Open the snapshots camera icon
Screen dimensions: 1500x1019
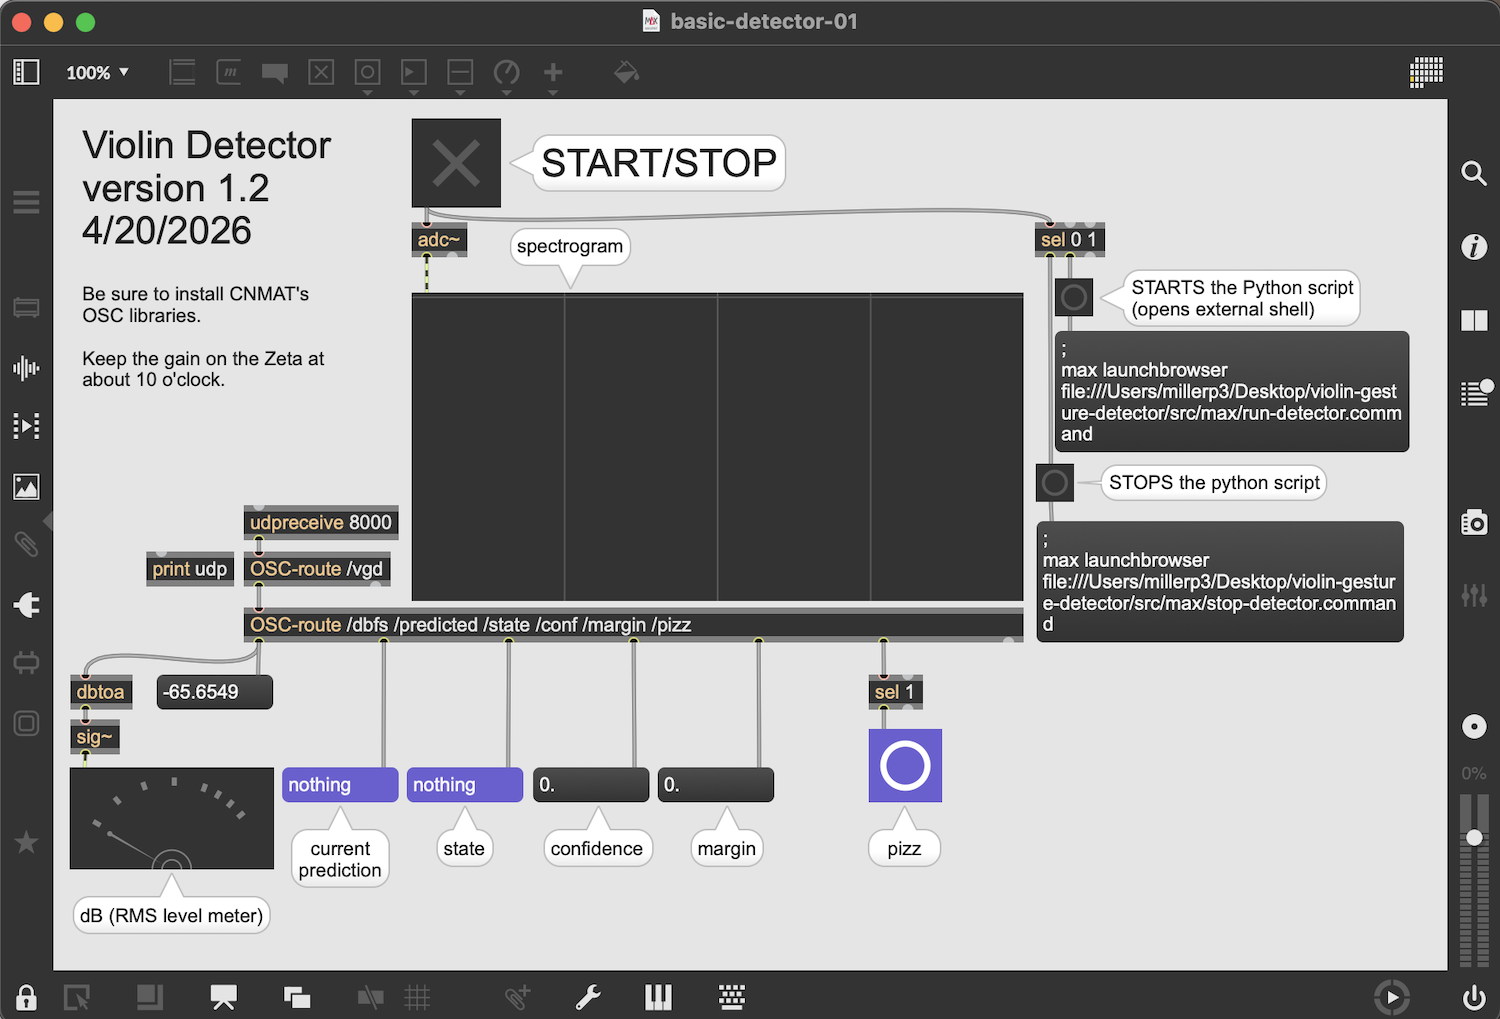tap(1474, 522)
